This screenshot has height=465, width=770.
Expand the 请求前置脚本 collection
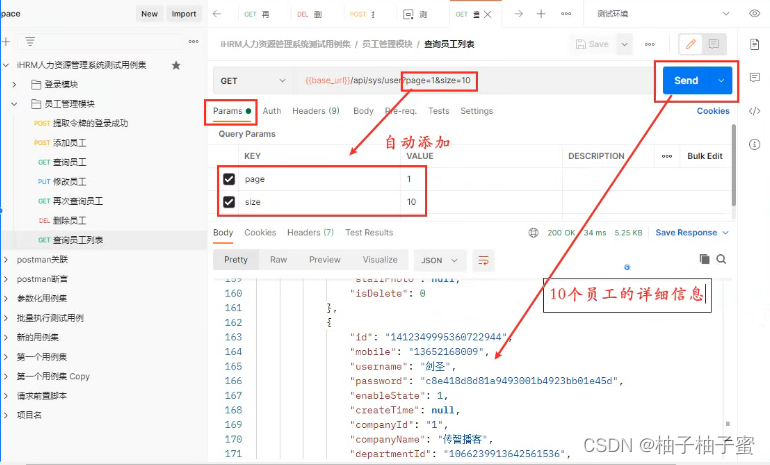point(6,396)
